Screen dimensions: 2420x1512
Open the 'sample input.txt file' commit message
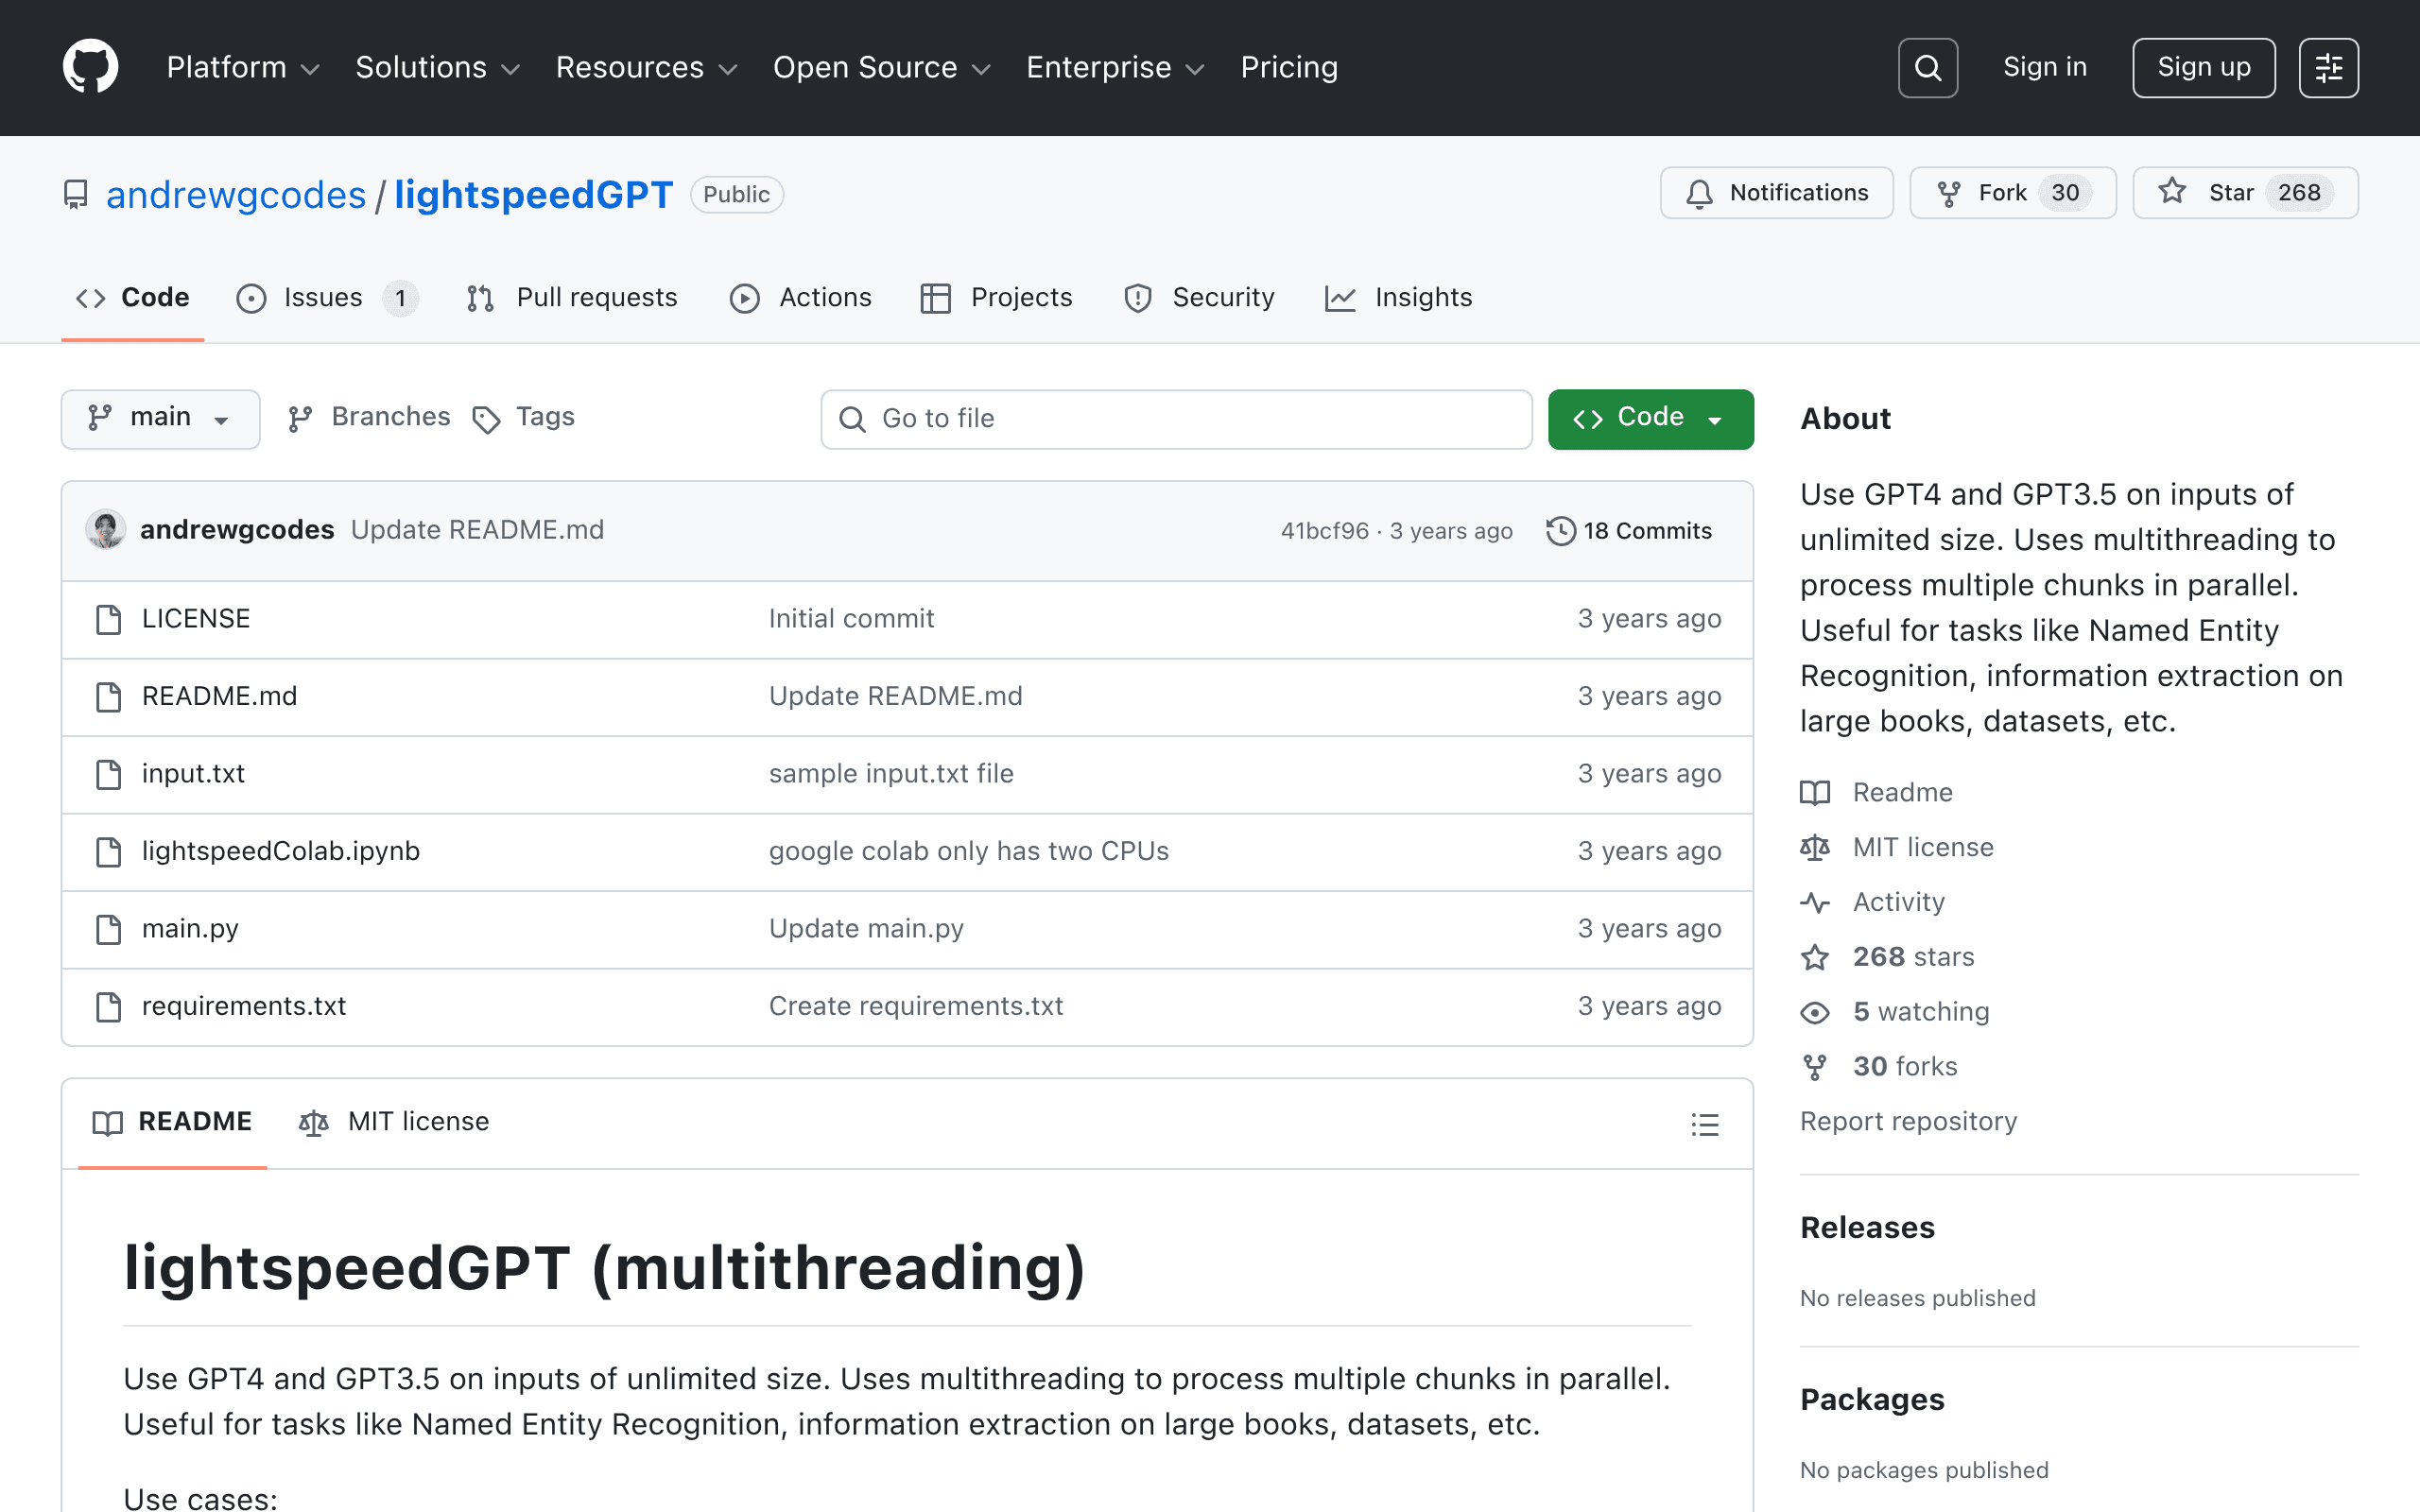891,774
